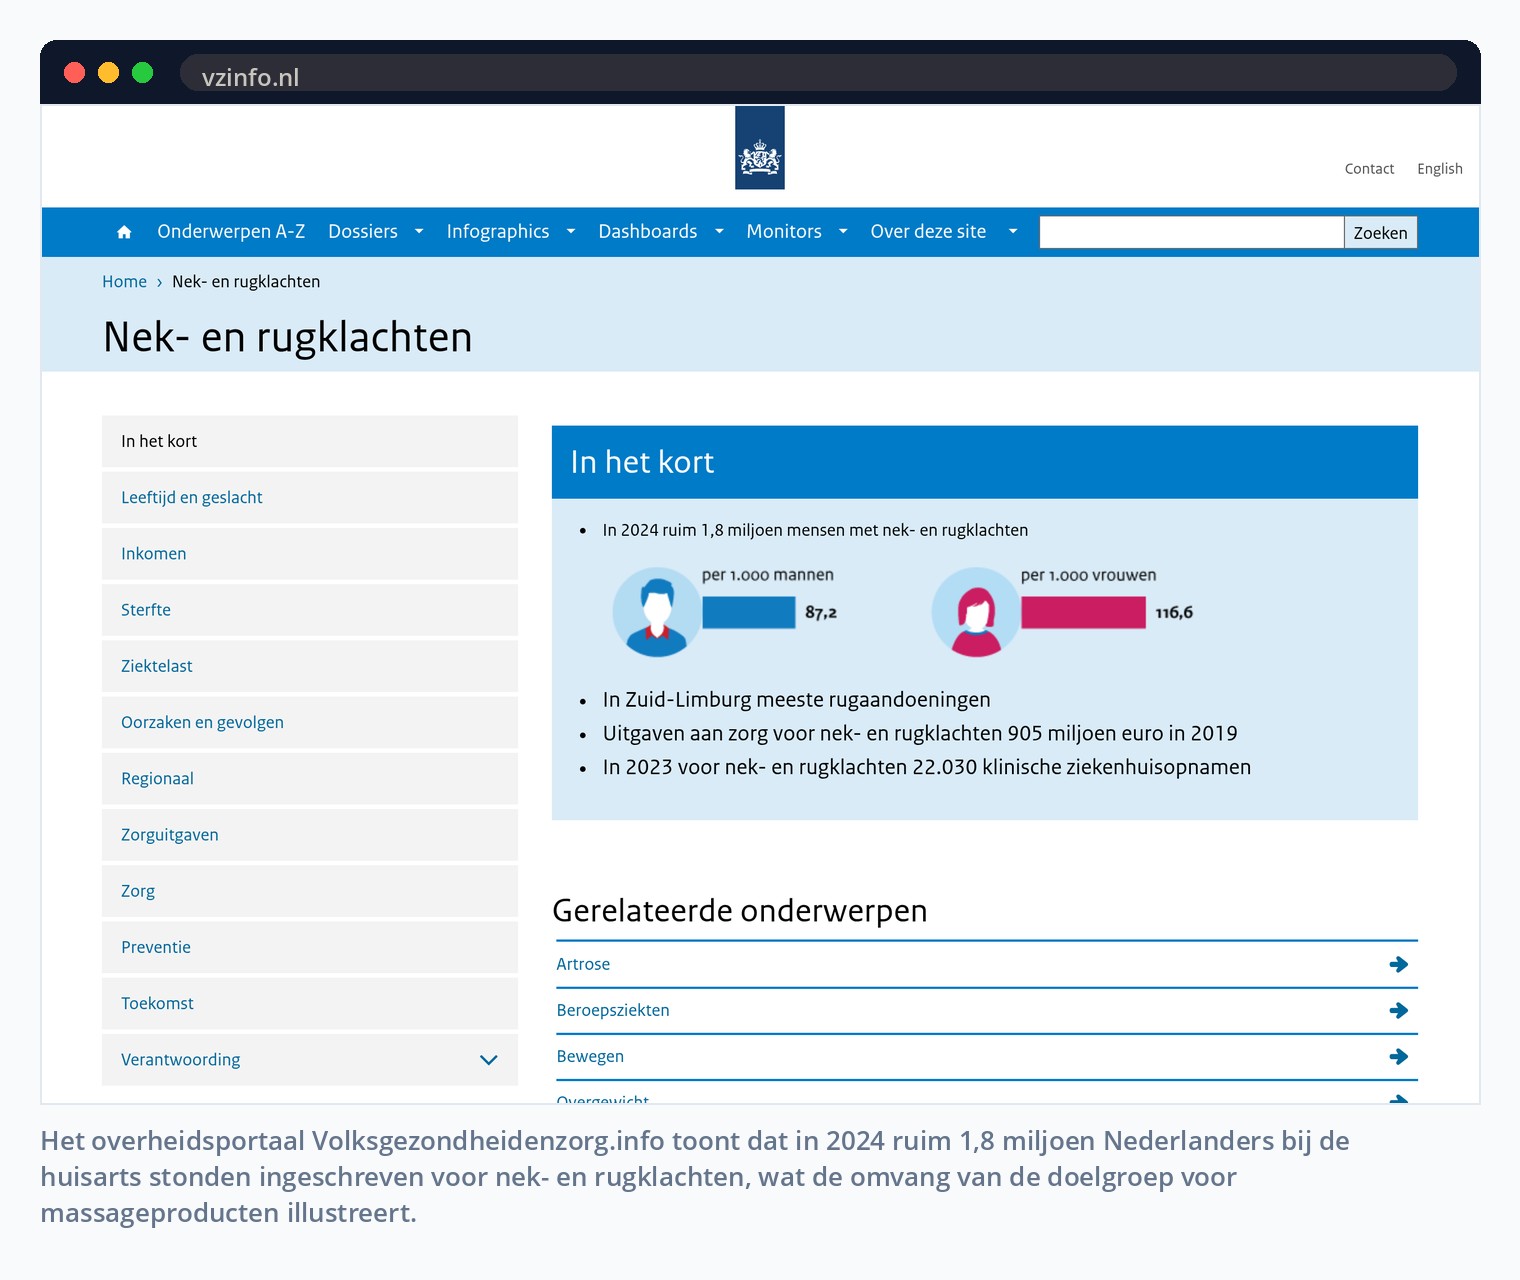
Task: Click the red close window dot
Action: (x=75, y=72)
